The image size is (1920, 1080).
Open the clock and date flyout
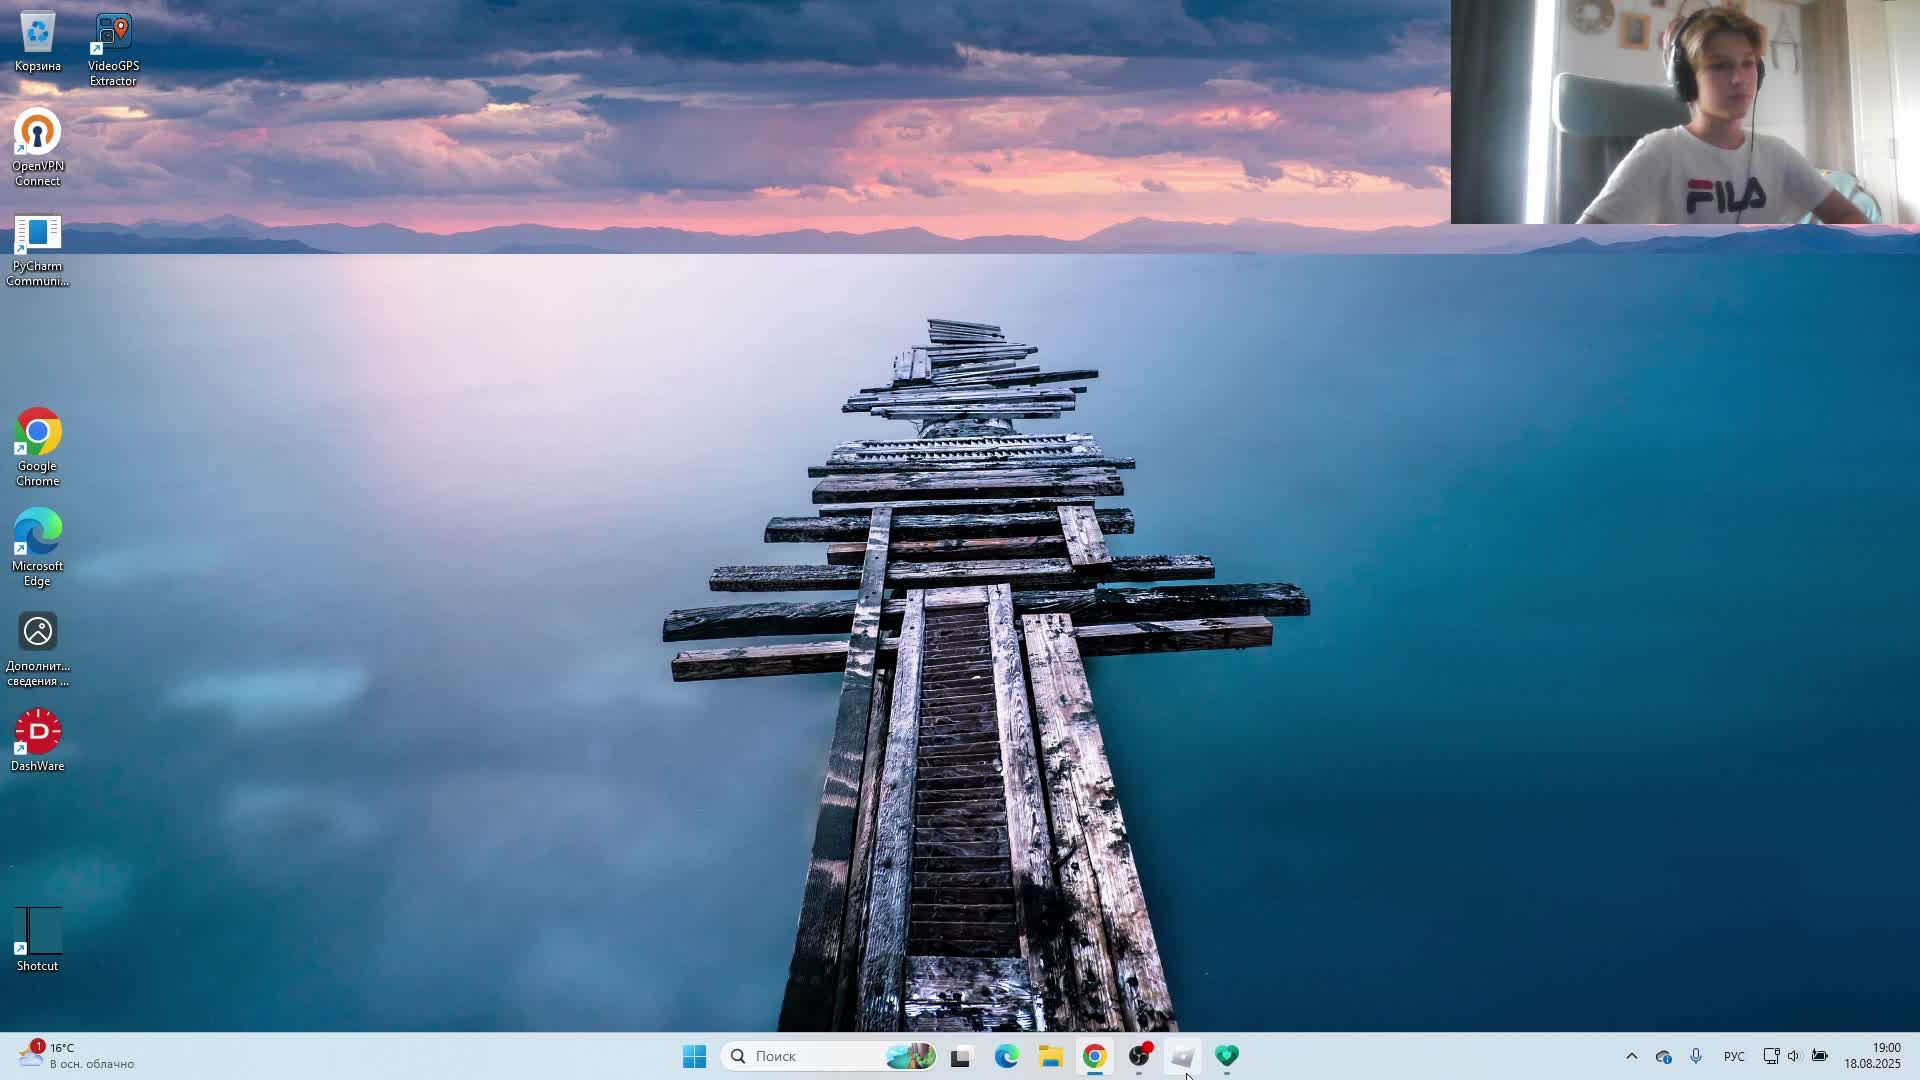pos(1872,1056)
